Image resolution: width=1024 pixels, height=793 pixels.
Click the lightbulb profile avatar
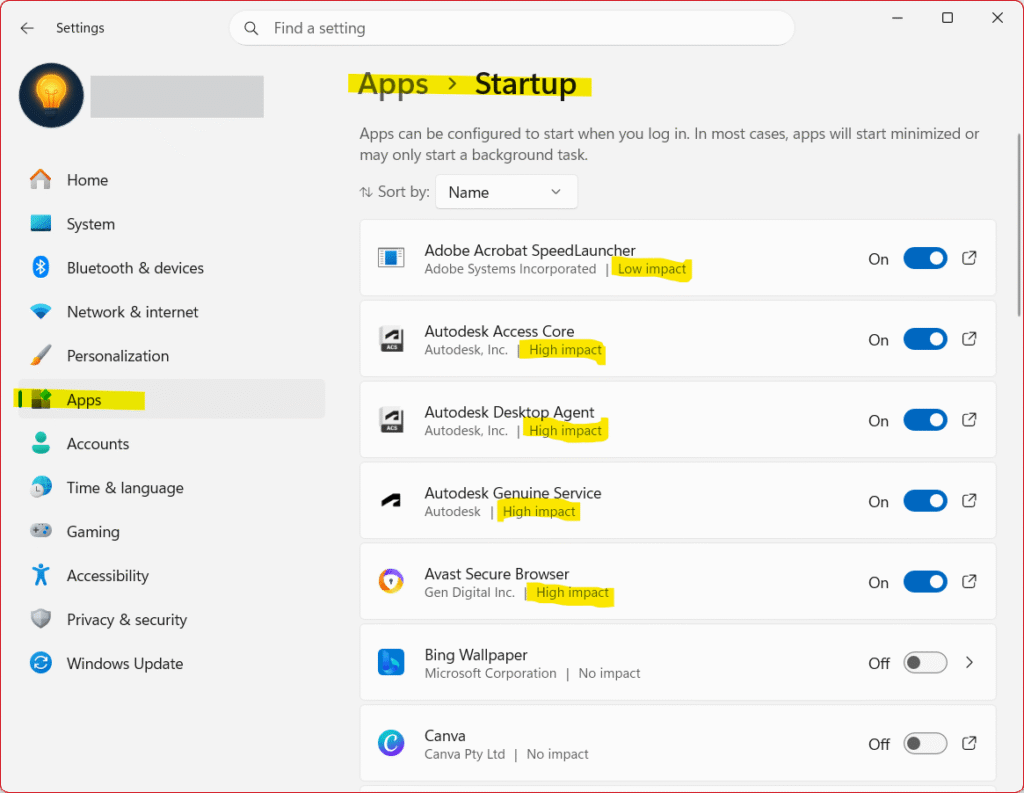click(x=52, y=95)
